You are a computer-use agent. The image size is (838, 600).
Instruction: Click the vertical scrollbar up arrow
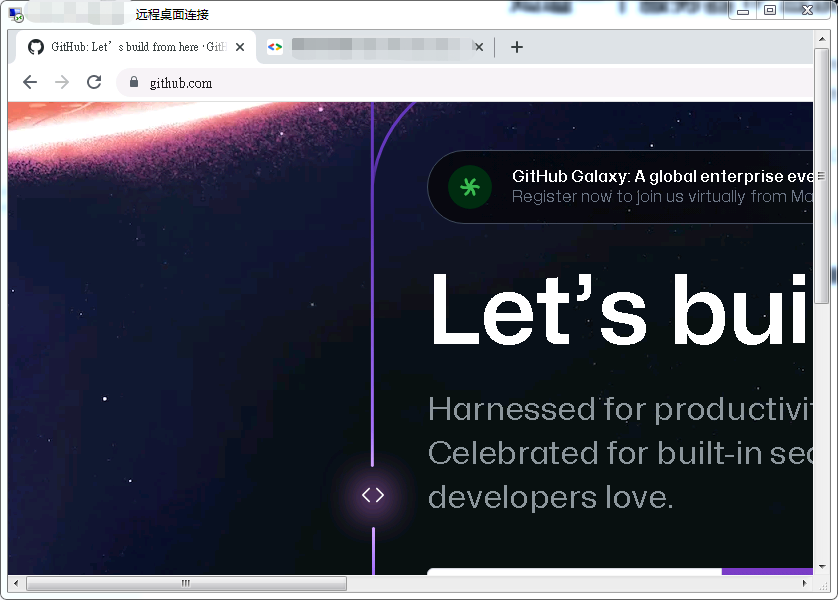[821, 39]
